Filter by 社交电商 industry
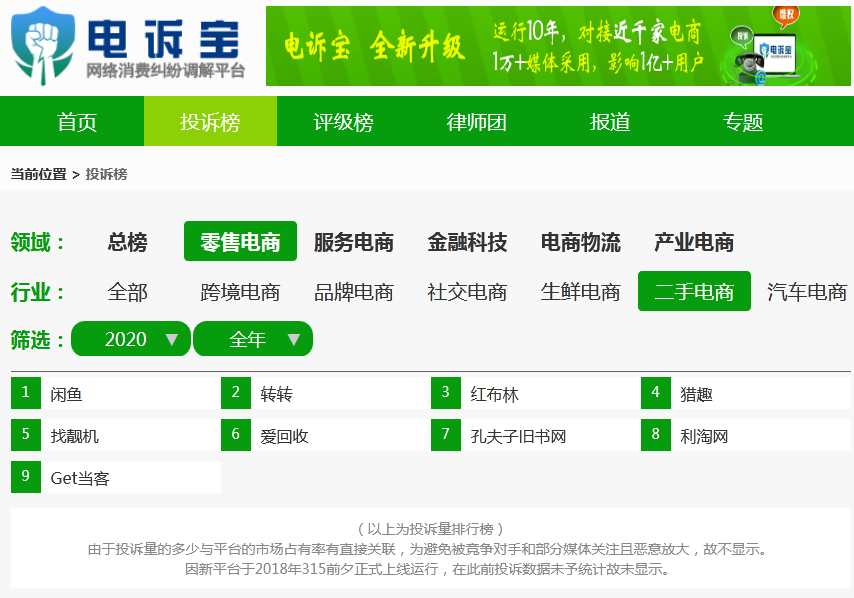 pyautogui.click(x=467, y=292)
